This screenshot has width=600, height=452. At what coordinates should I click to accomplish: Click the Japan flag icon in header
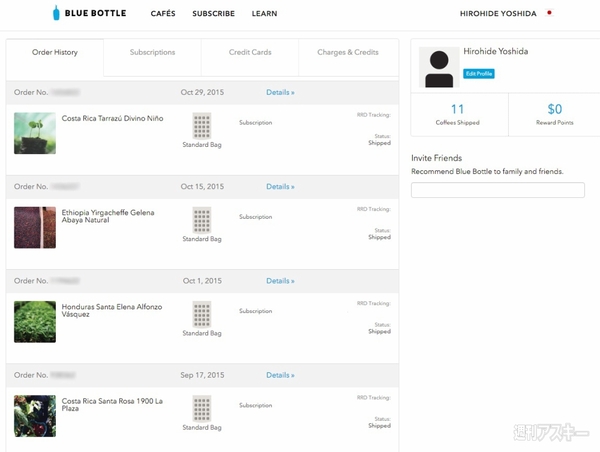[549, 14]
